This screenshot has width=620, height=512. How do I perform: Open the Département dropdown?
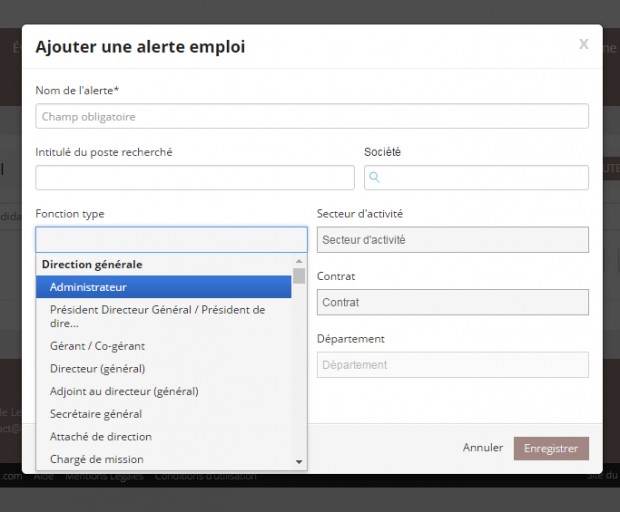pyautogui.click(x=452, y=365)
